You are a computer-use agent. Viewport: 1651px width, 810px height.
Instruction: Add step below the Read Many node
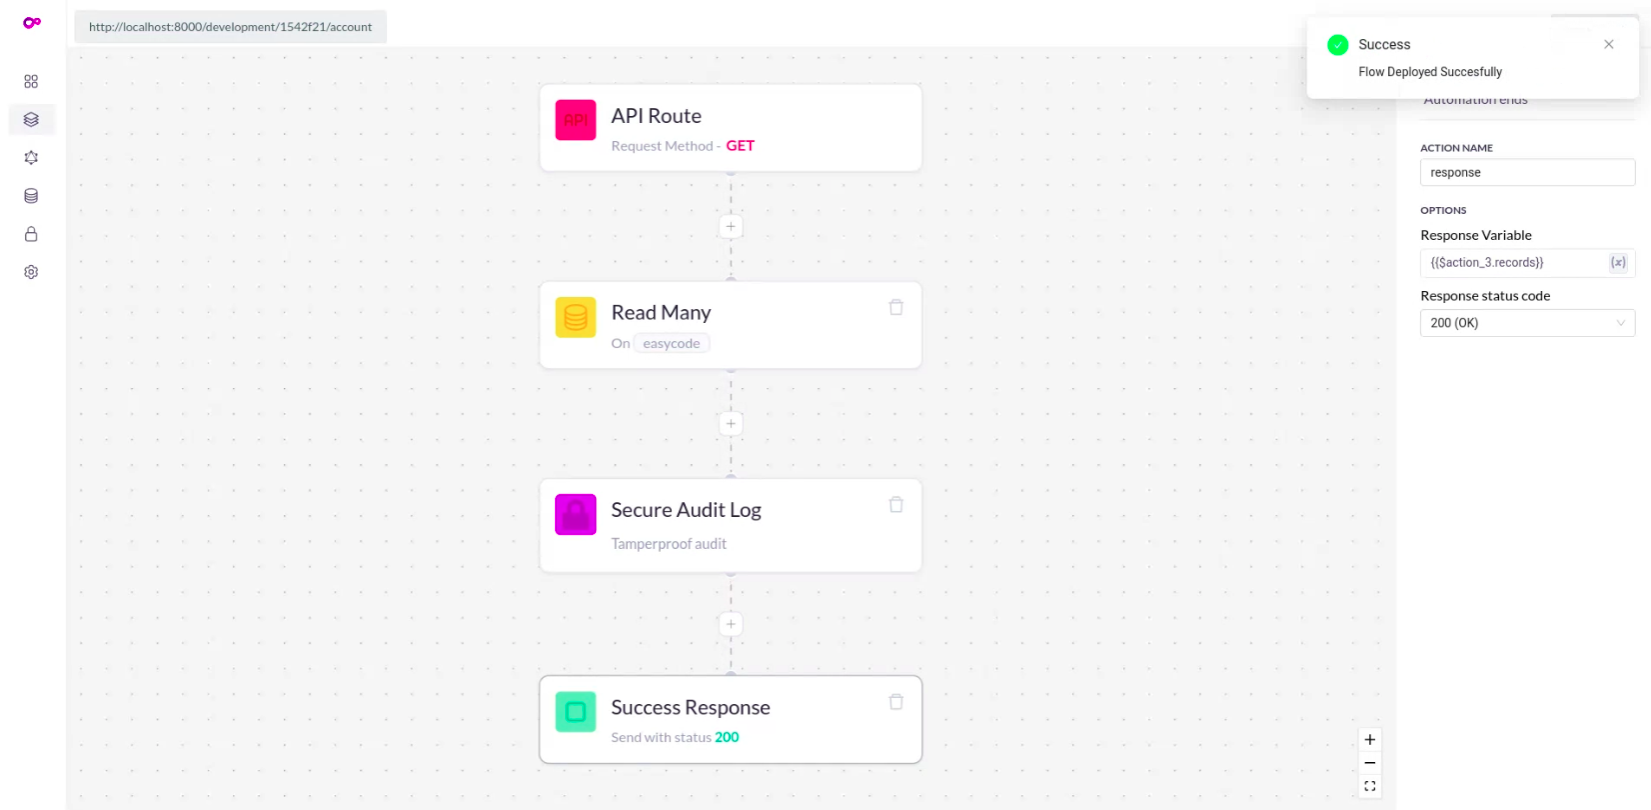[x=731, y=423]
